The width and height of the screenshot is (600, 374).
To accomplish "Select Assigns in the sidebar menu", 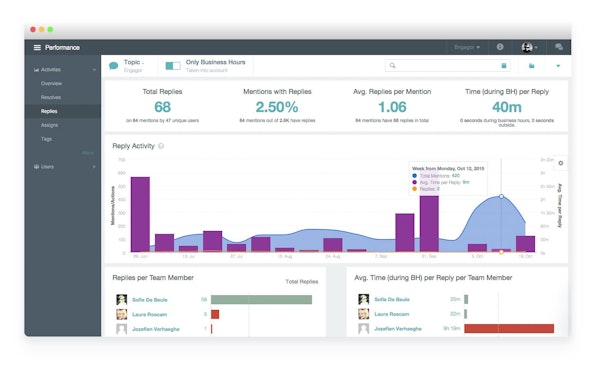I will pyautogui.click(x=49, y=125).
